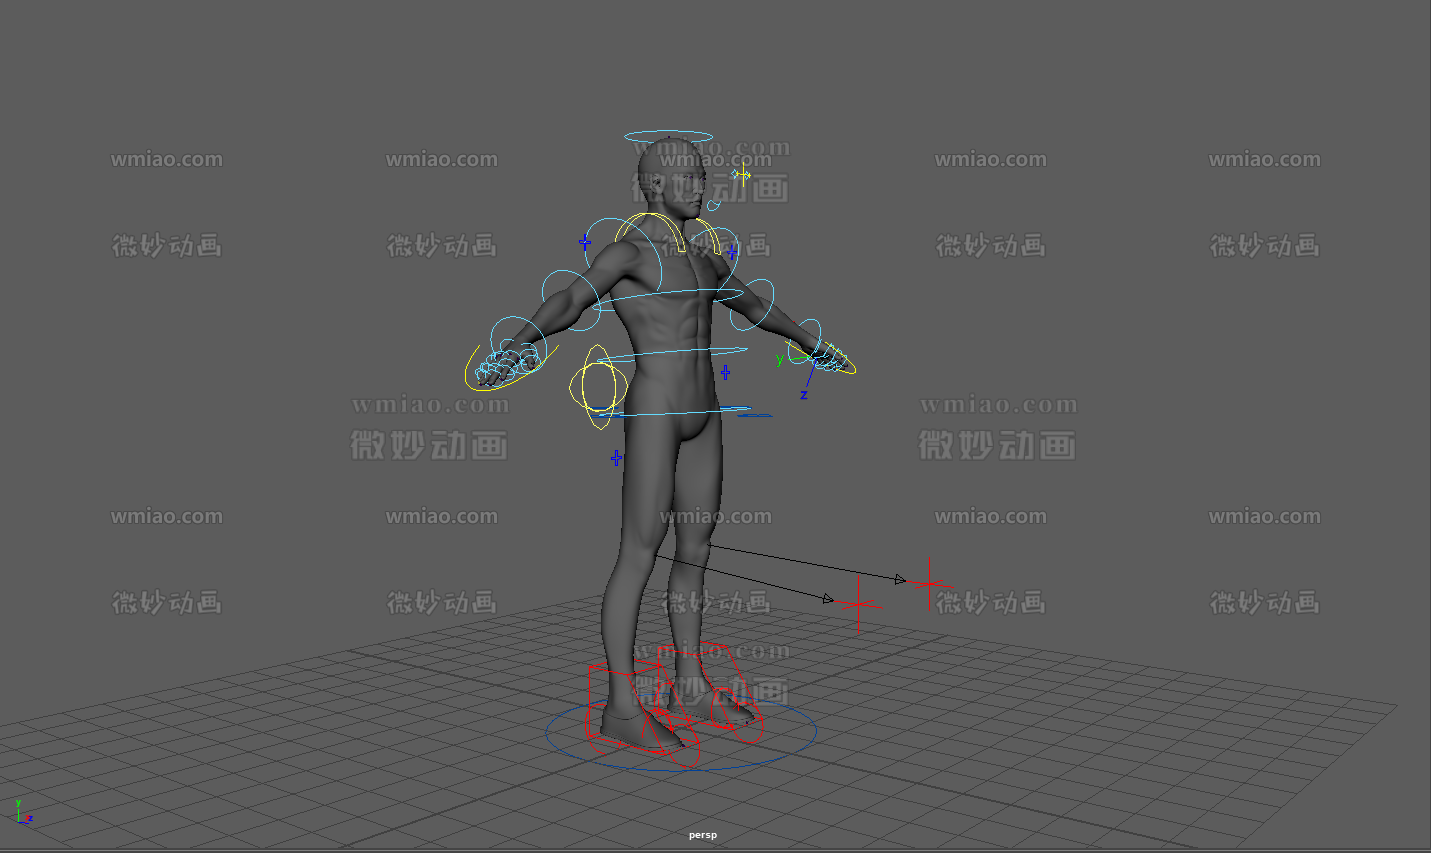Click the yellow eye-aim locator beside the face
Screen dimensions: 1431x853
[x=741, y=175]
